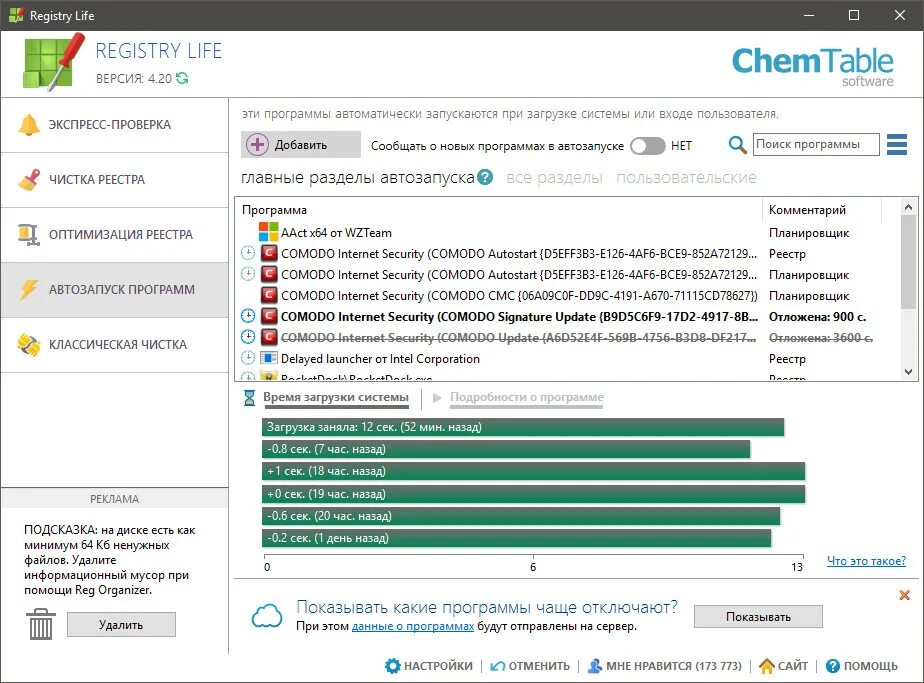Click the delay clock on crossed-out COMODO Update row

248,337
